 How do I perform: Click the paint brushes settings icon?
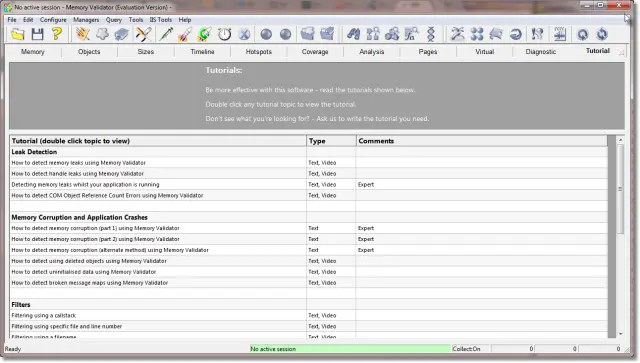83,34
